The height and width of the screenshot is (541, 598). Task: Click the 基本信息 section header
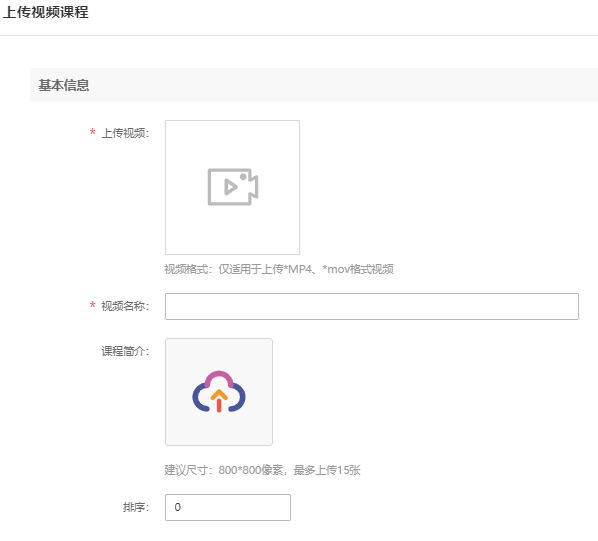pos(64,85)
